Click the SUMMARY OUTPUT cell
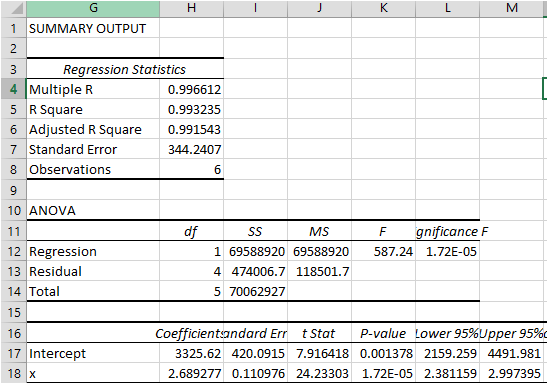Image resolution: width=548 pixels, height=384 pixels. pyautogui.click(x=93, y=28)
